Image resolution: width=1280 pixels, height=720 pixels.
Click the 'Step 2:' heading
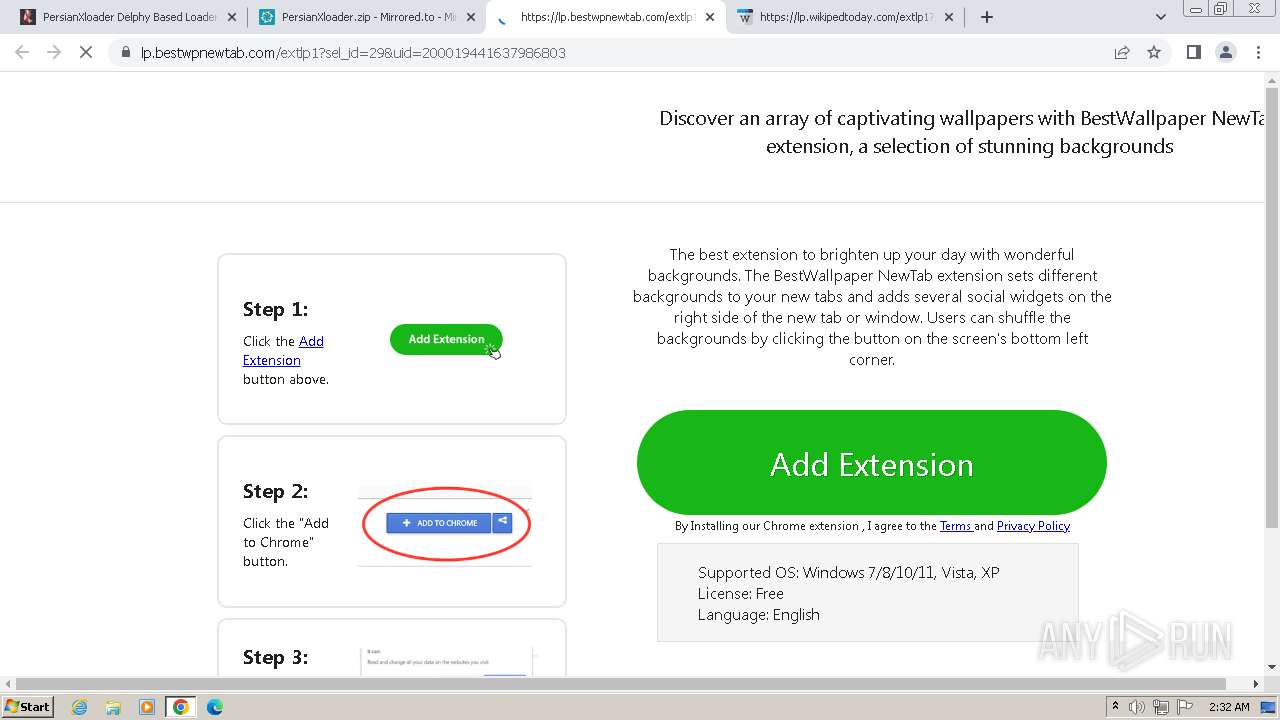tap(275, 491)
